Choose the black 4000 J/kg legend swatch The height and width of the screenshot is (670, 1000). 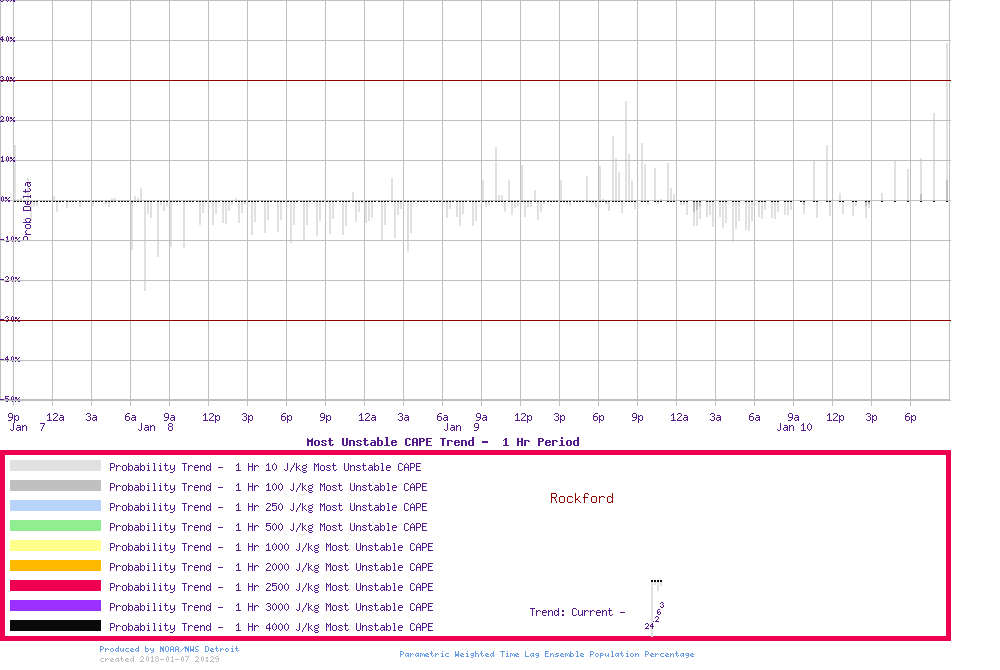click(x=55, y=626)
